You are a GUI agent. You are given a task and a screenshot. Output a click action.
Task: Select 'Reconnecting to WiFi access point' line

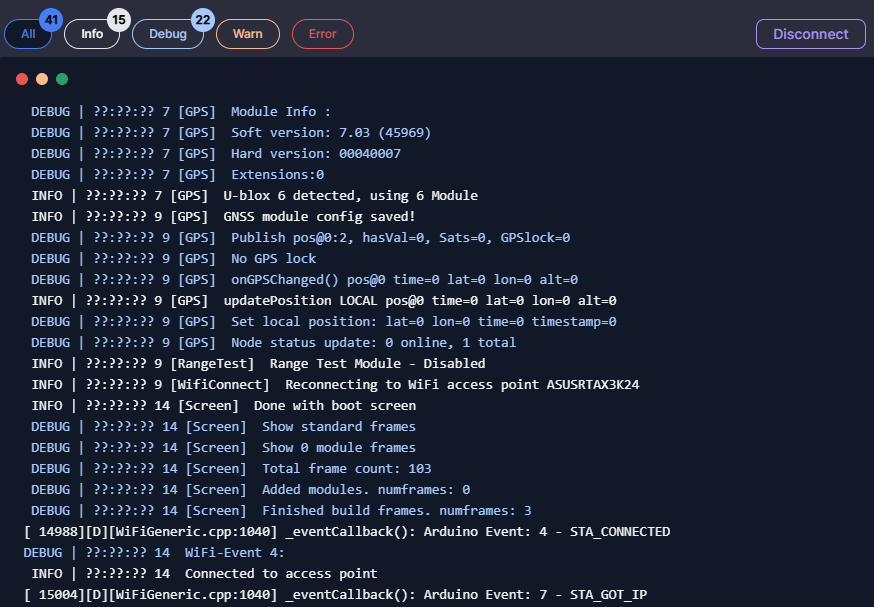coord(335,385)
